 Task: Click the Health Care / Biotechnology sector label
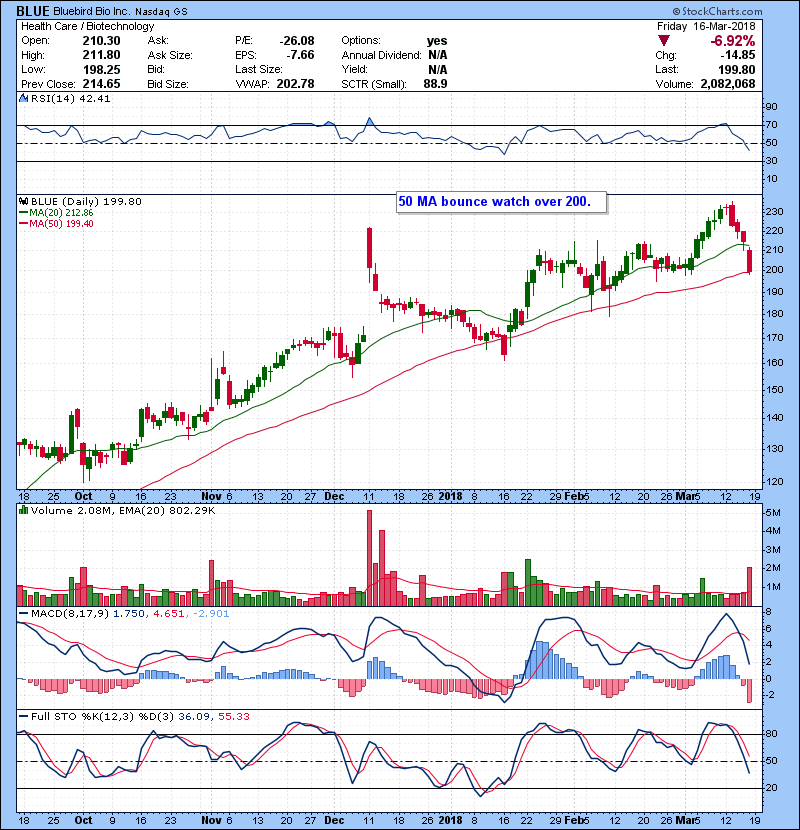pyautogui.click(x=87, y=26)
